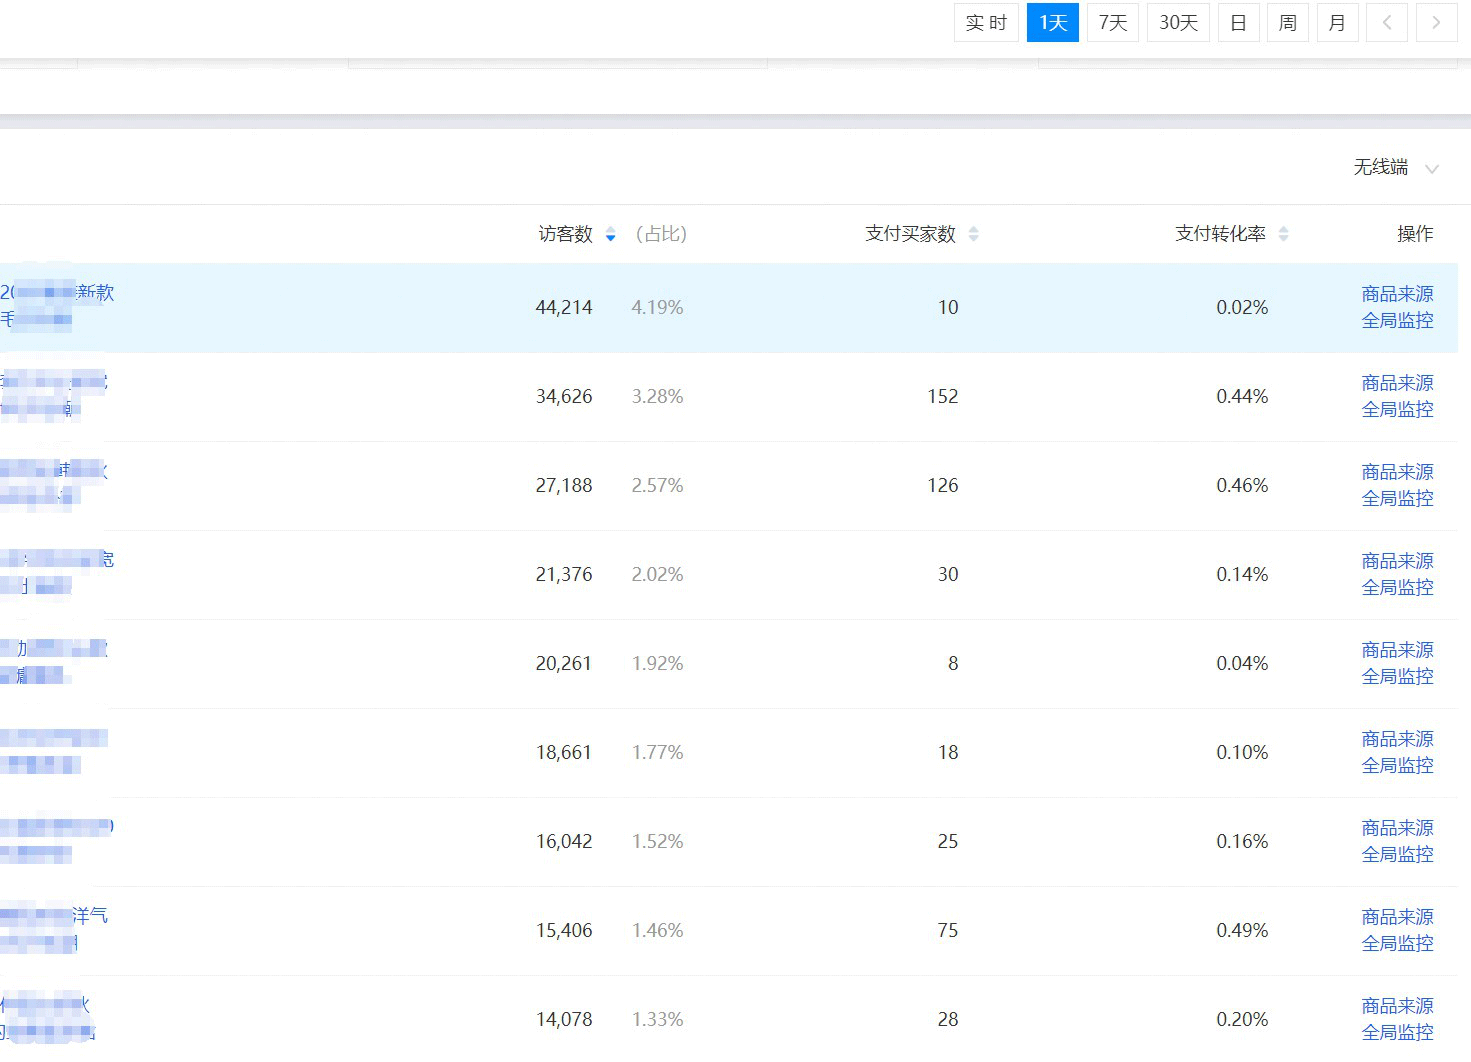
Task: Open 商品来源 for the 44,214 visitors row
Action: click(1397, 294)
